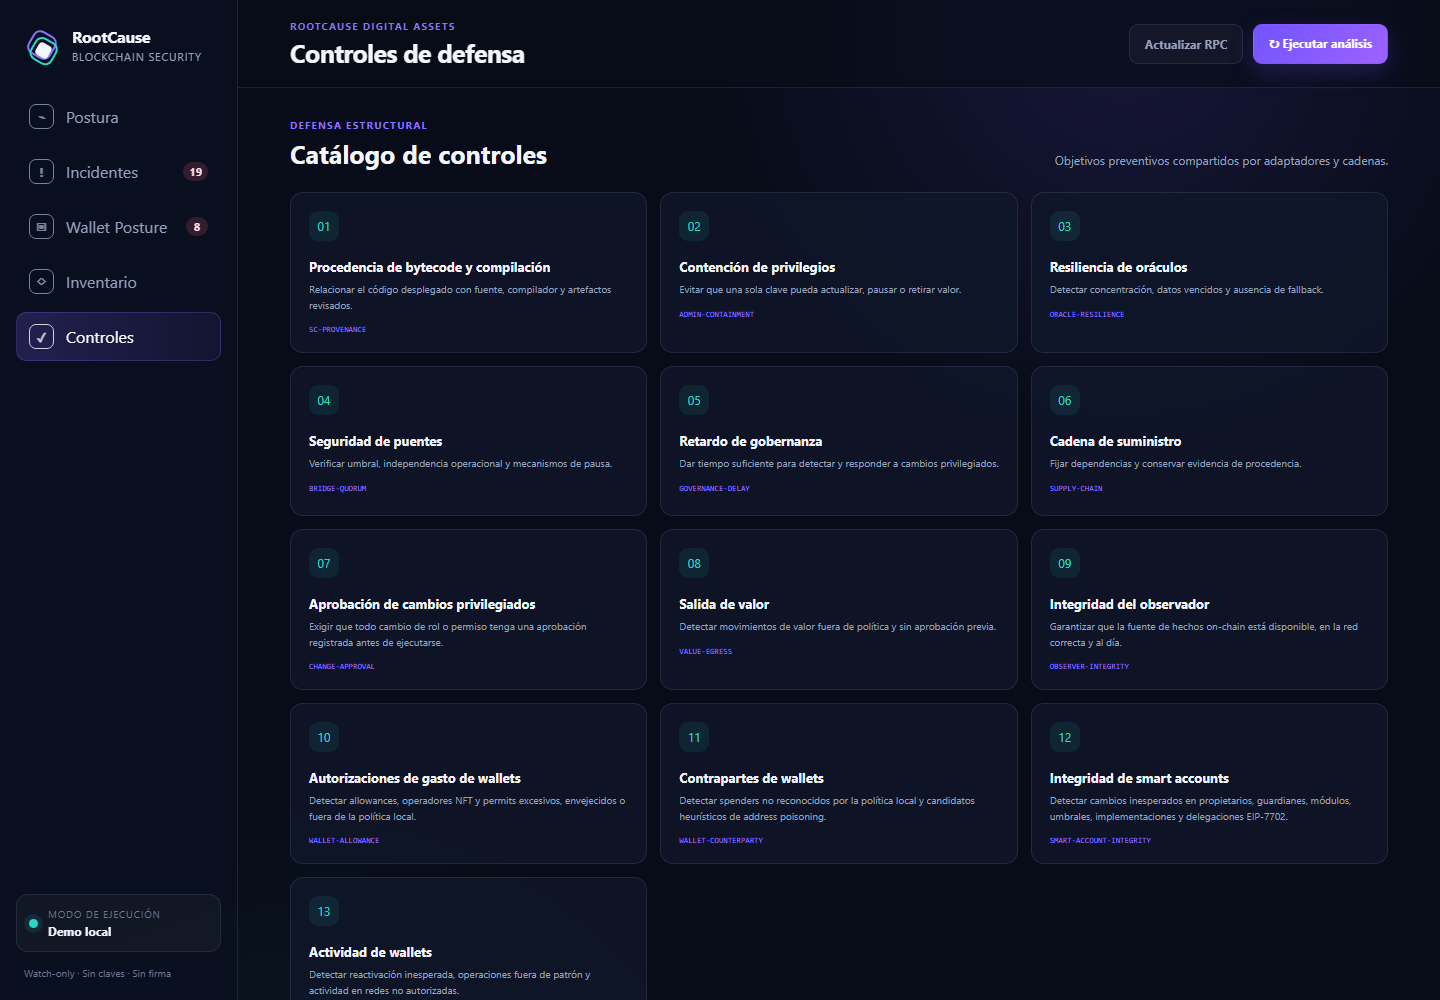The image size is (1440, 1000).
Task: Click the Wallet Posture sidebar icon
Action: 41,227
